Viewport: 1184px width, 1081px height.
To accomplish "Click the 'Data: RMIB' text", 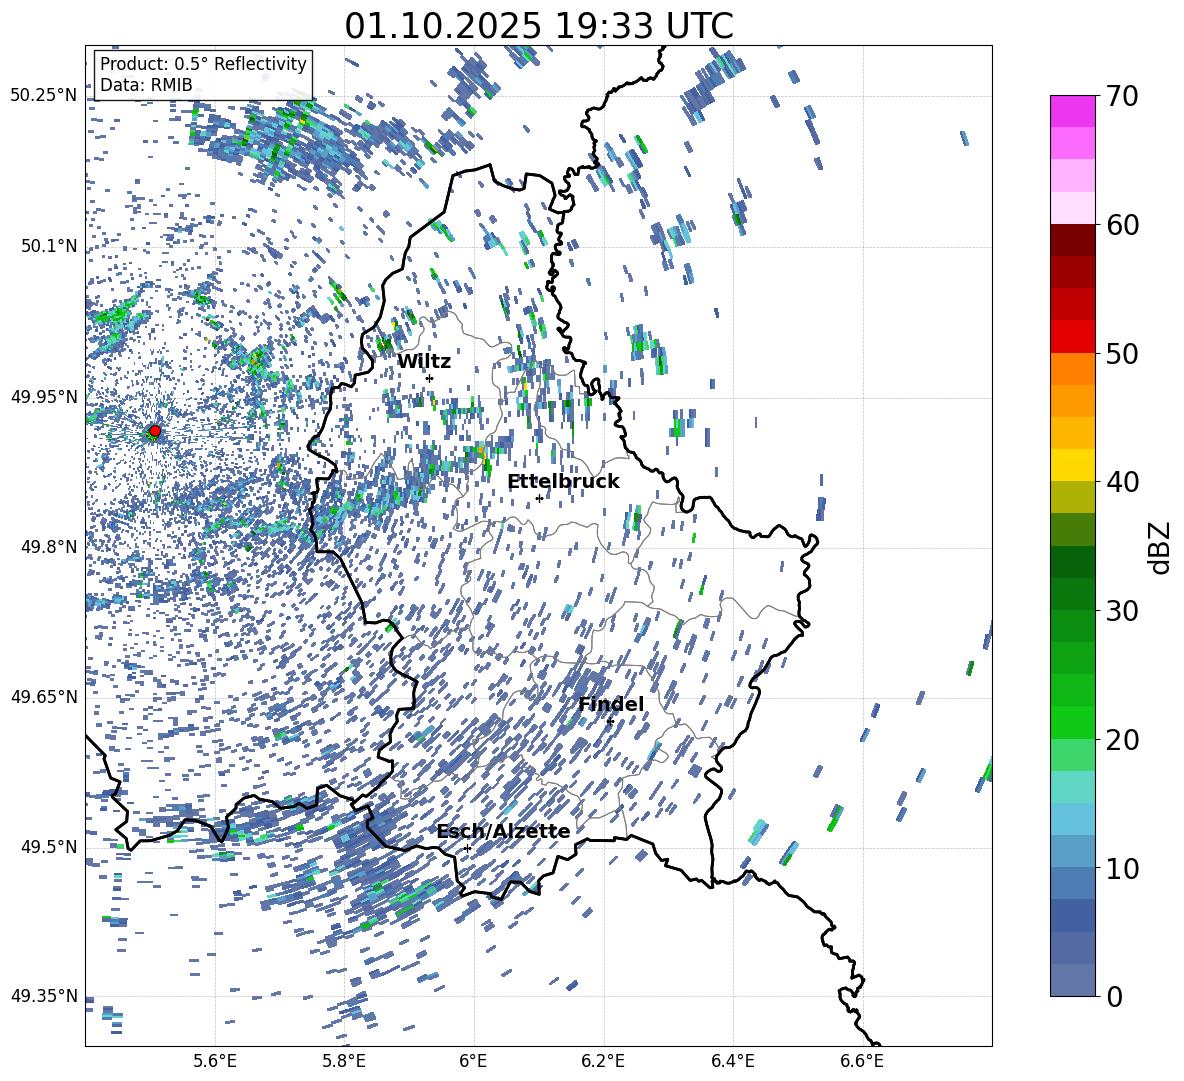I will click(x=146, y=85).
